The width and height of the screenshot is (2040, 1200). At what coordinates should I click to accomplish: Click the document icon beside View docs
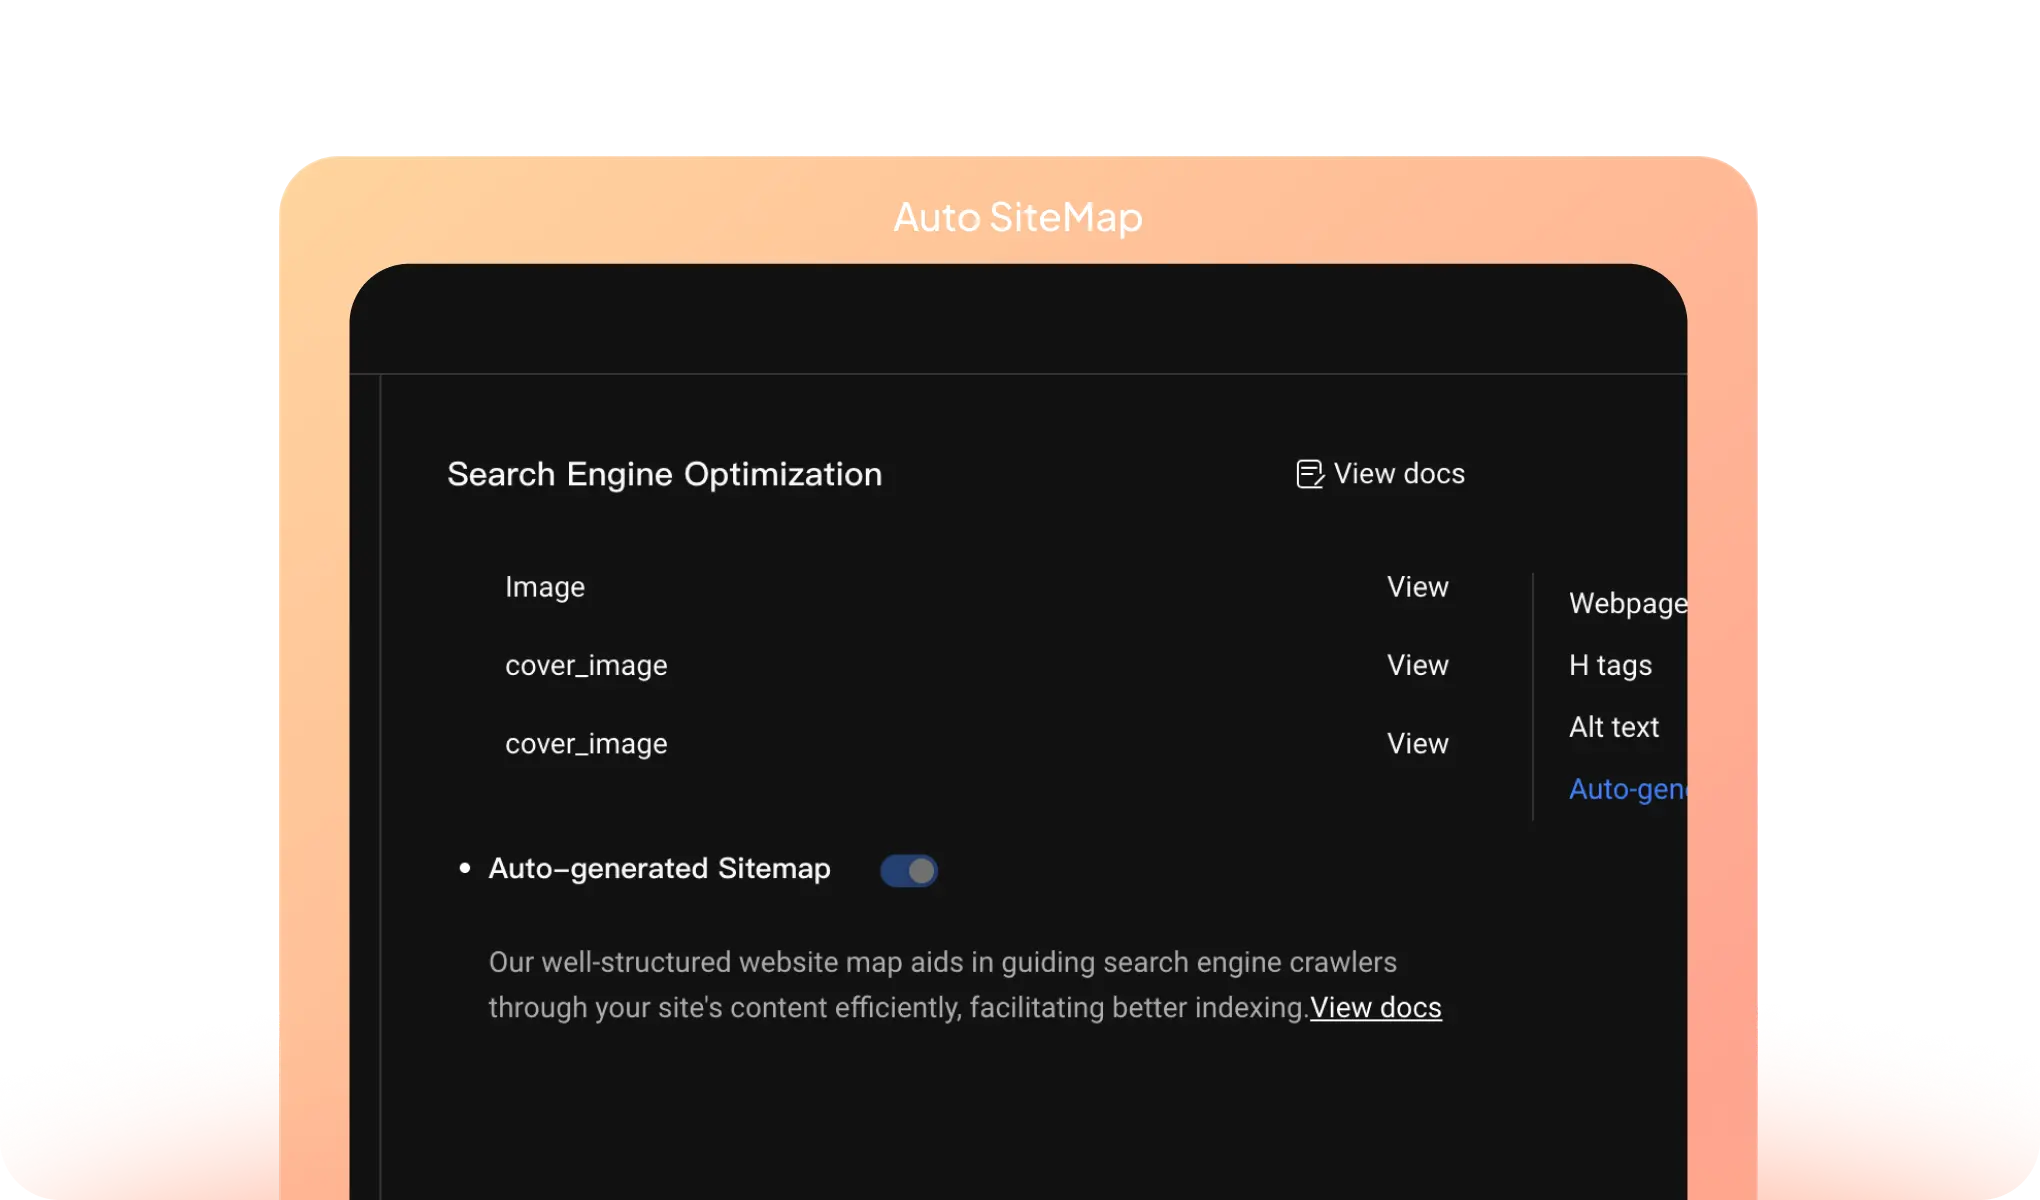click(1309, 473)
